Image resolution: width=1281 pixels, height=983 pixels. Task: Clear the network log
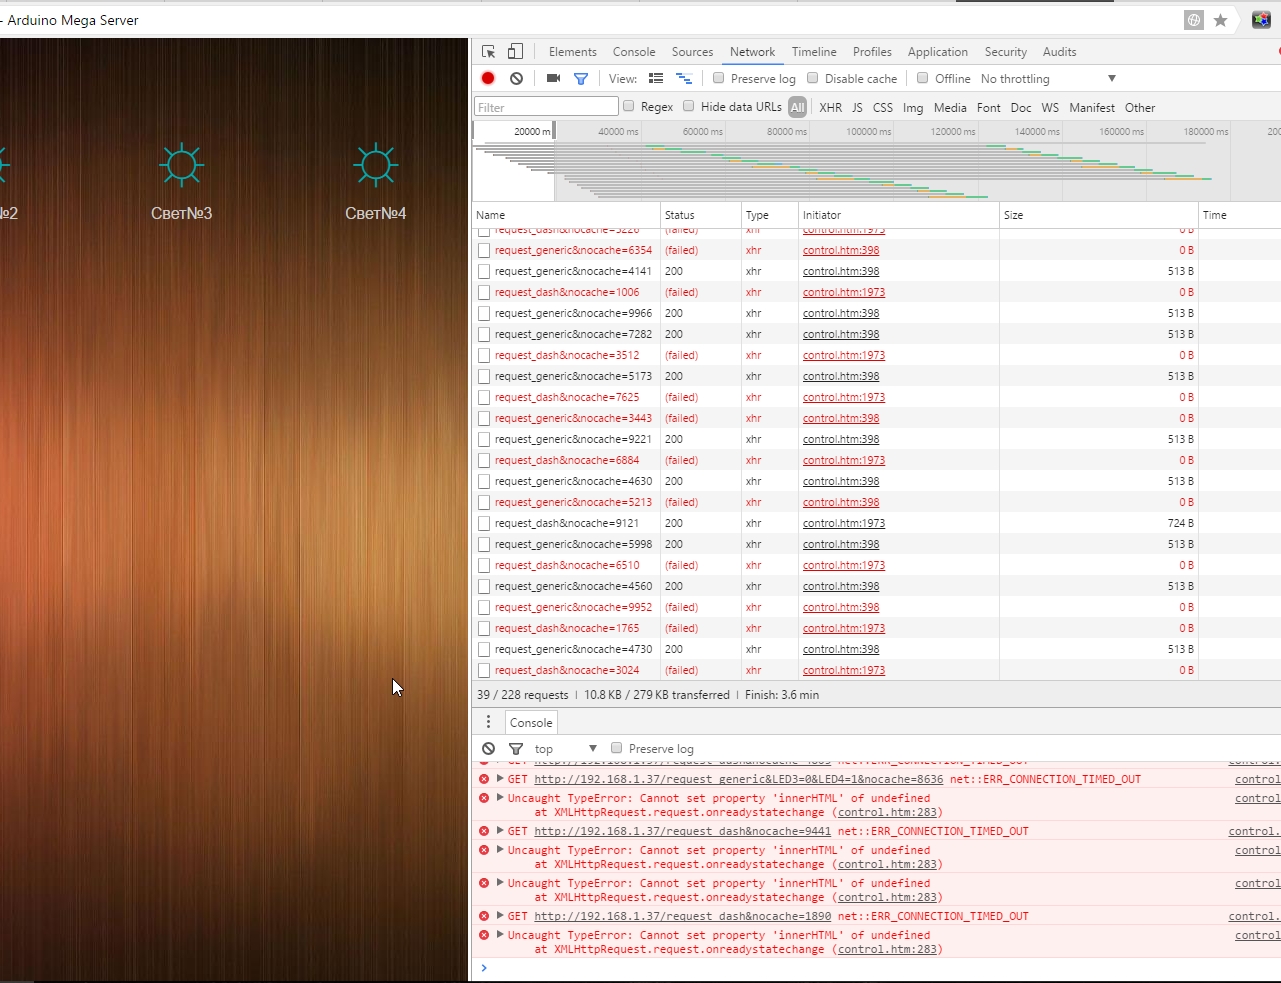click(516, 78)
